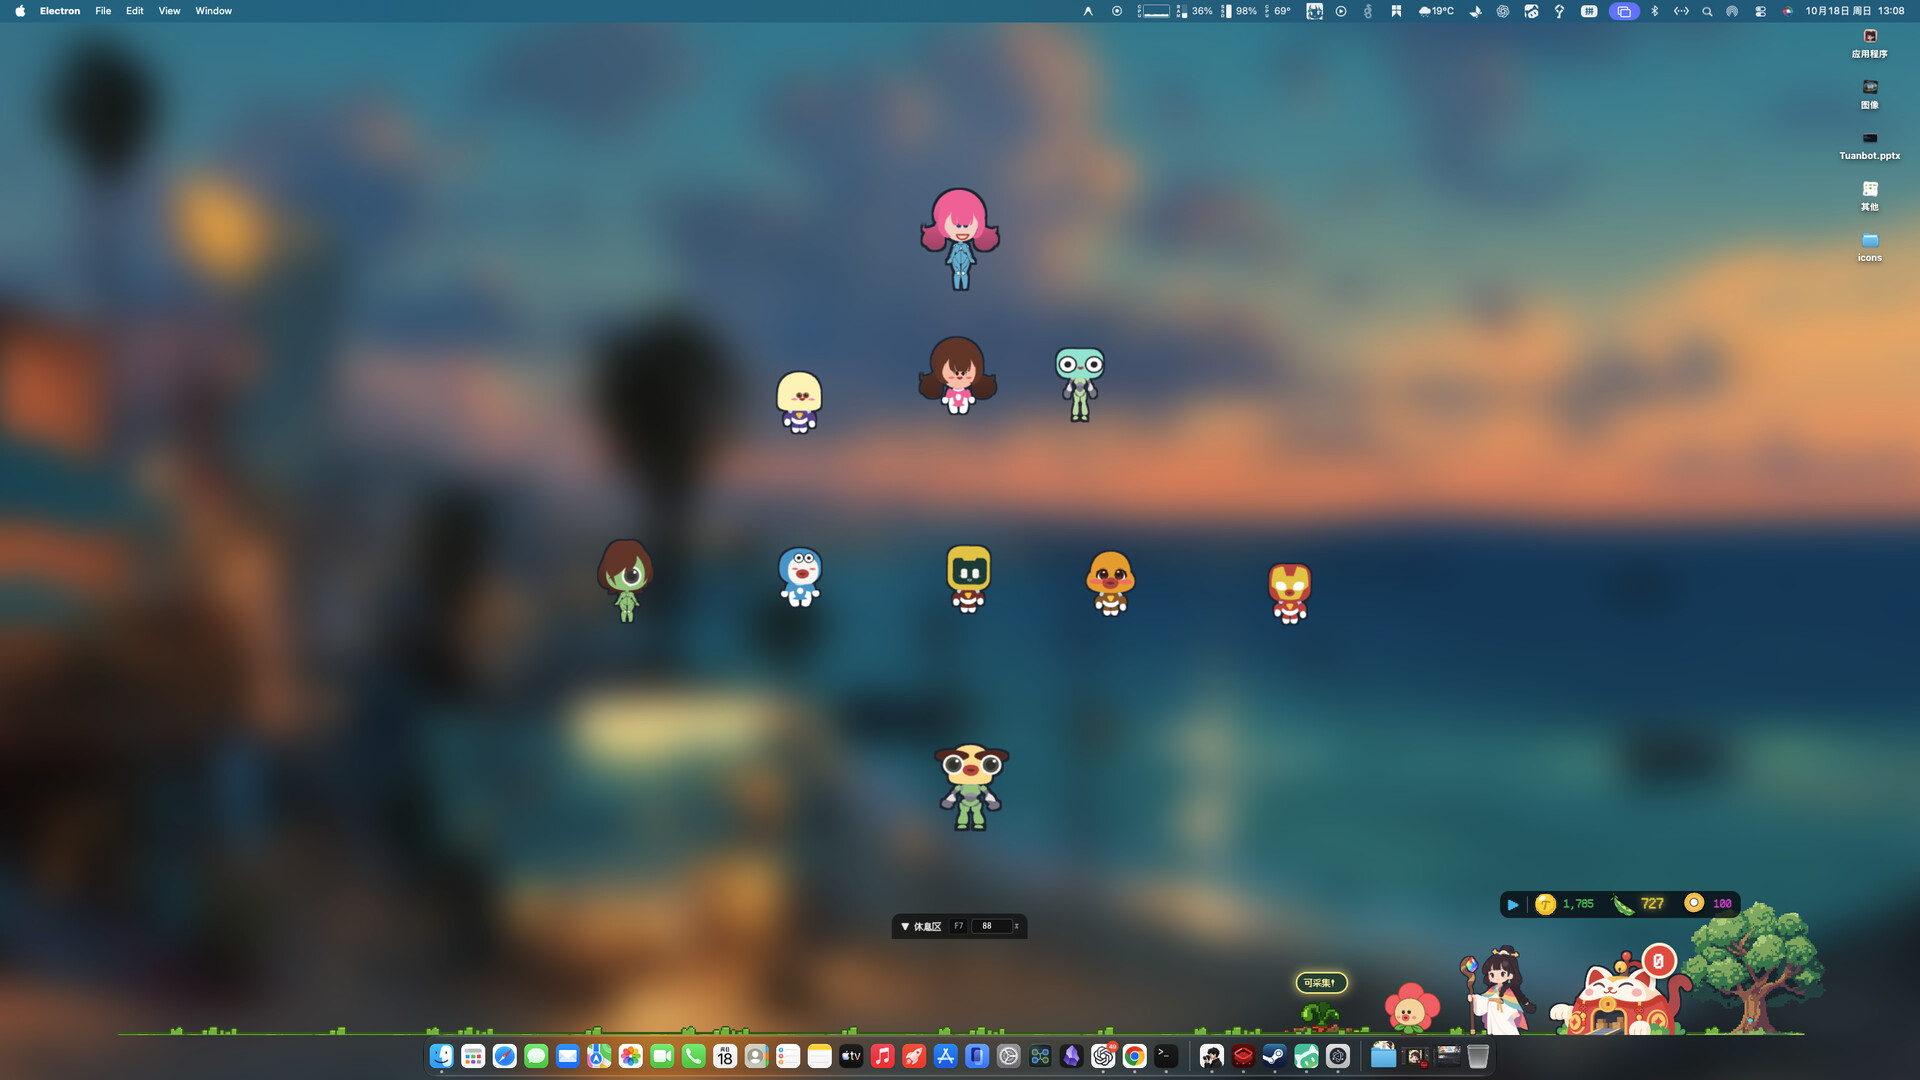
Task: Select the yellow blob-head character
Action: 799,401
